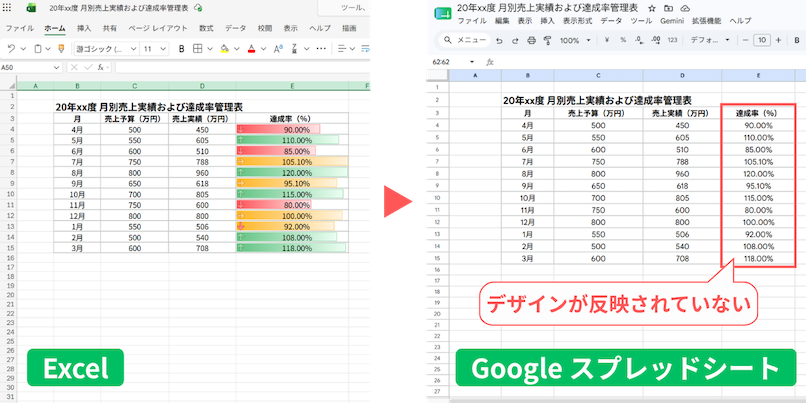The height and width of the screenshot is (403, 806).
Task: Open the Excel paste options dropdown arrow
Action: click(48, 49)
